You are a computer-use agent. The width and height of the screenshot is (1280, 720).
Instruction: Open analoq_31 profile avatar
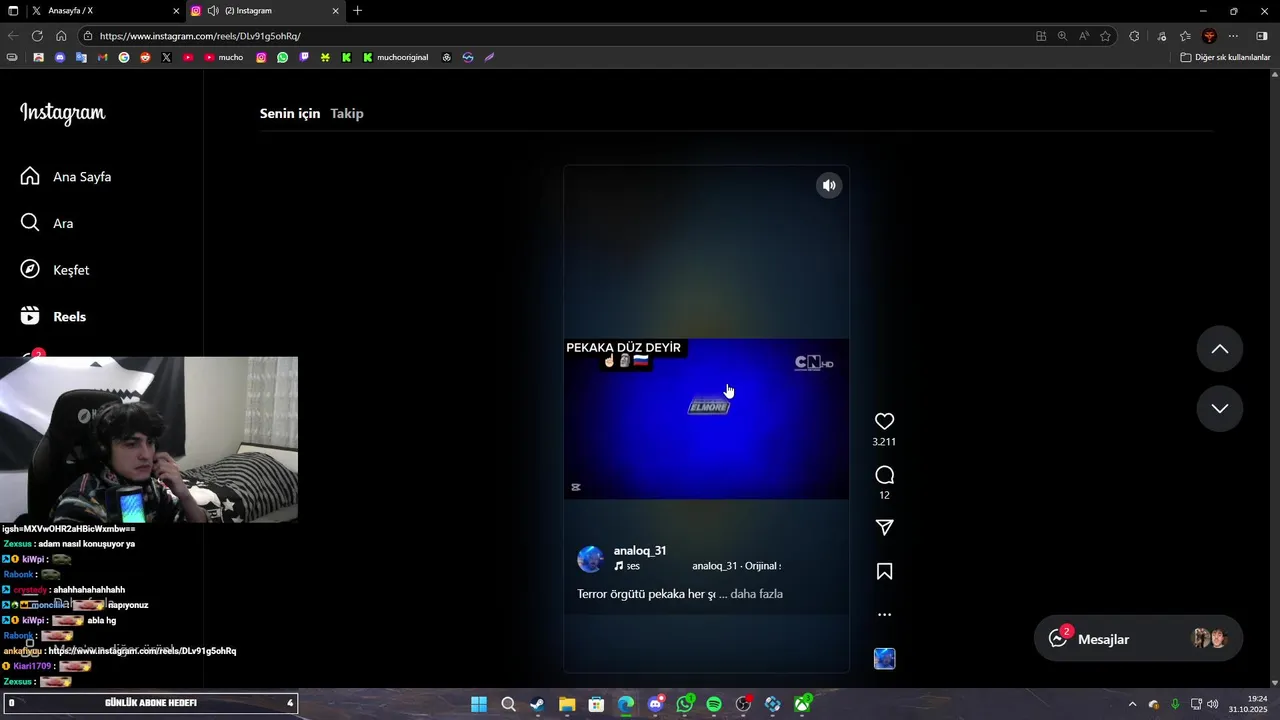pos(591,559)
